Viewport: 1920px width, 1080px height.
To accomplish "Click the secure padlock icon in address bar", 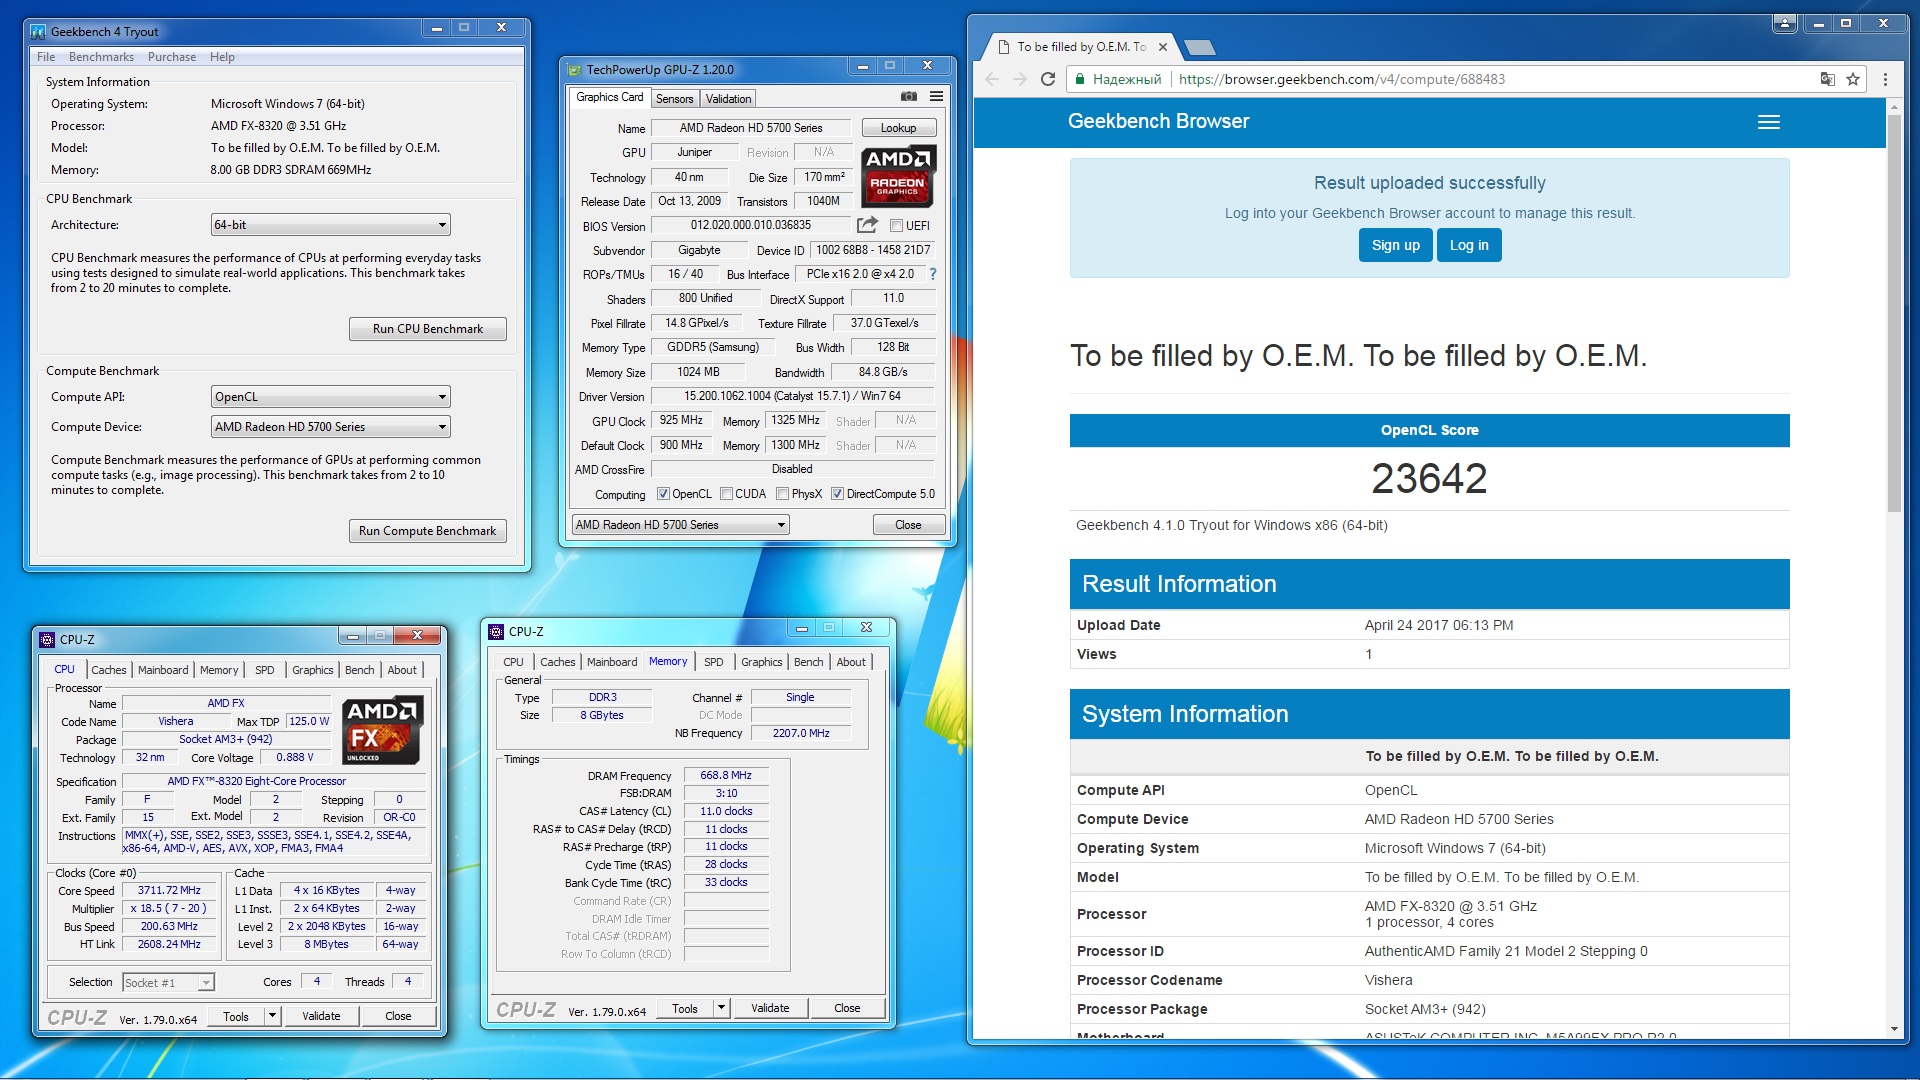I will [x=1080, y=79].
